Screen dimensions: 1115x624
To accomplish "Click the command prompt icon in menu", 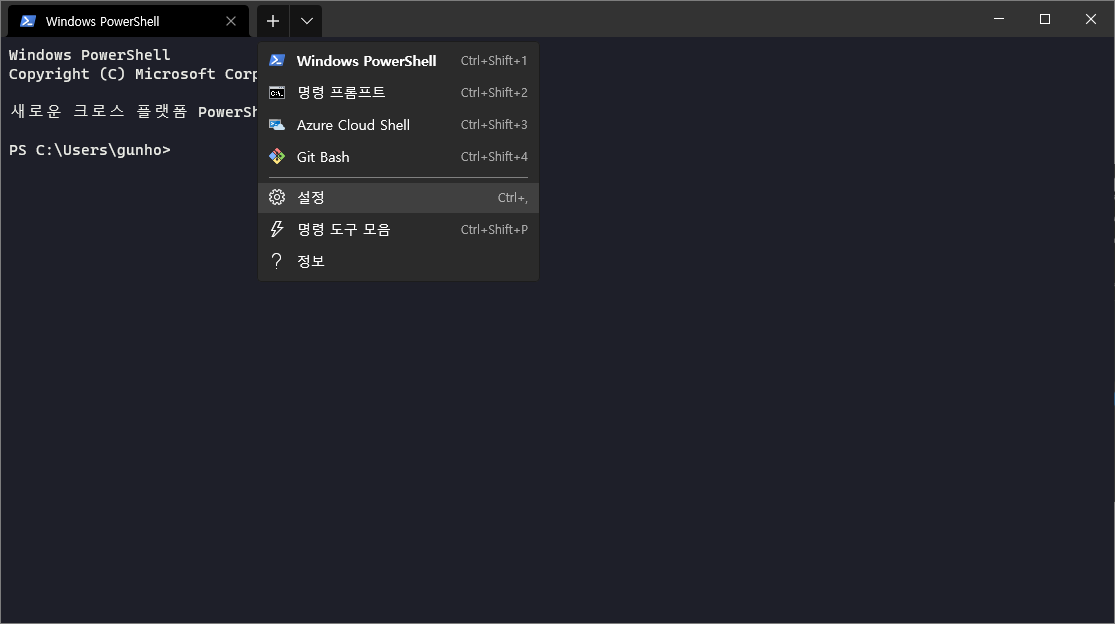I will pyautogui.click(x=277, y=92).
